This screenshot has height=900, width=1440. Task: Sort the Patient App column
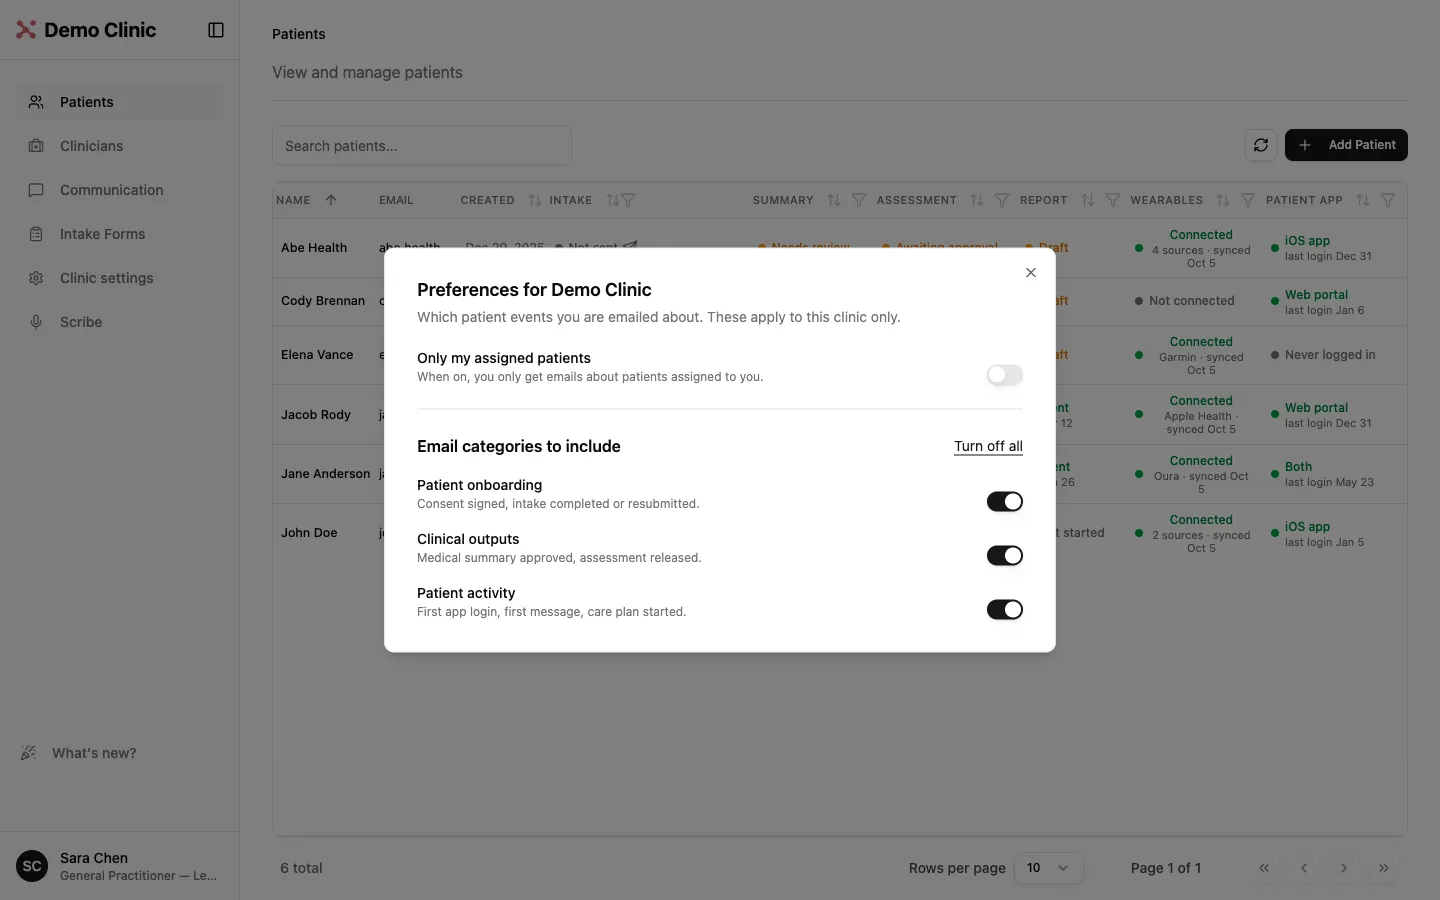[1363, 200]
